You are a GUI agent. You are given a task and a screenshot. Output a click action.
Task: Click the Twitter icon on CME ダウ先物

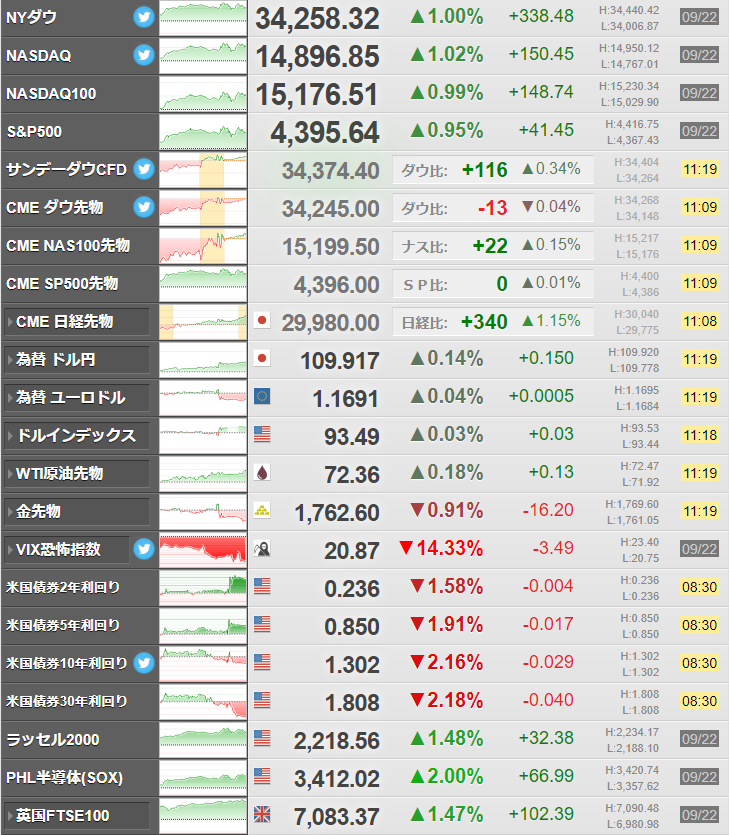click(144, 207)
